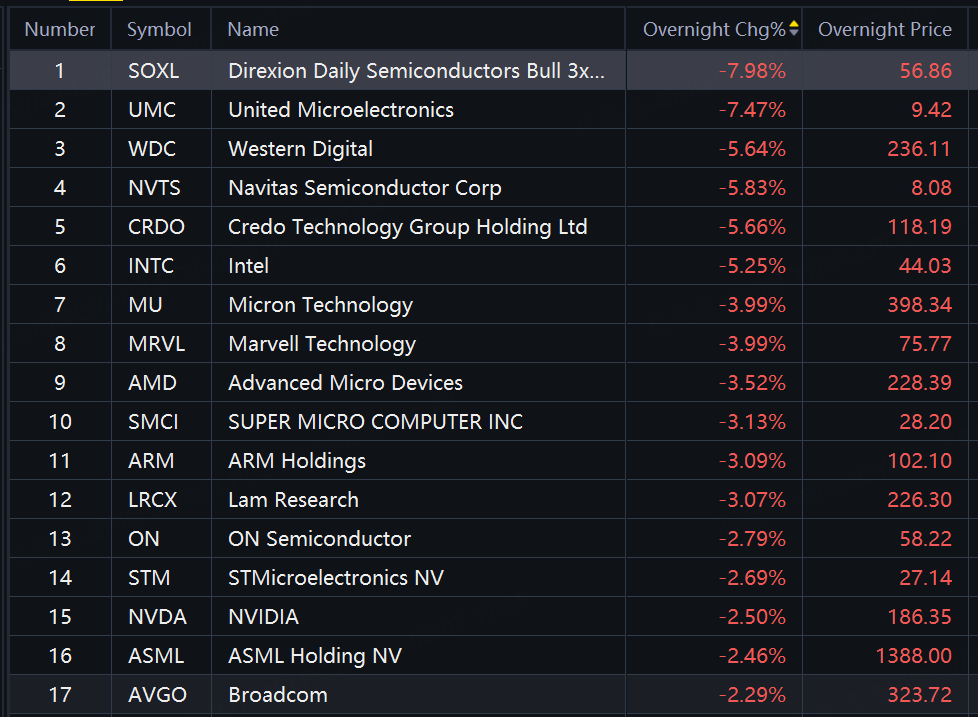Click the AMD symbol
Screen dimensions: 978x717
(152, 383)
